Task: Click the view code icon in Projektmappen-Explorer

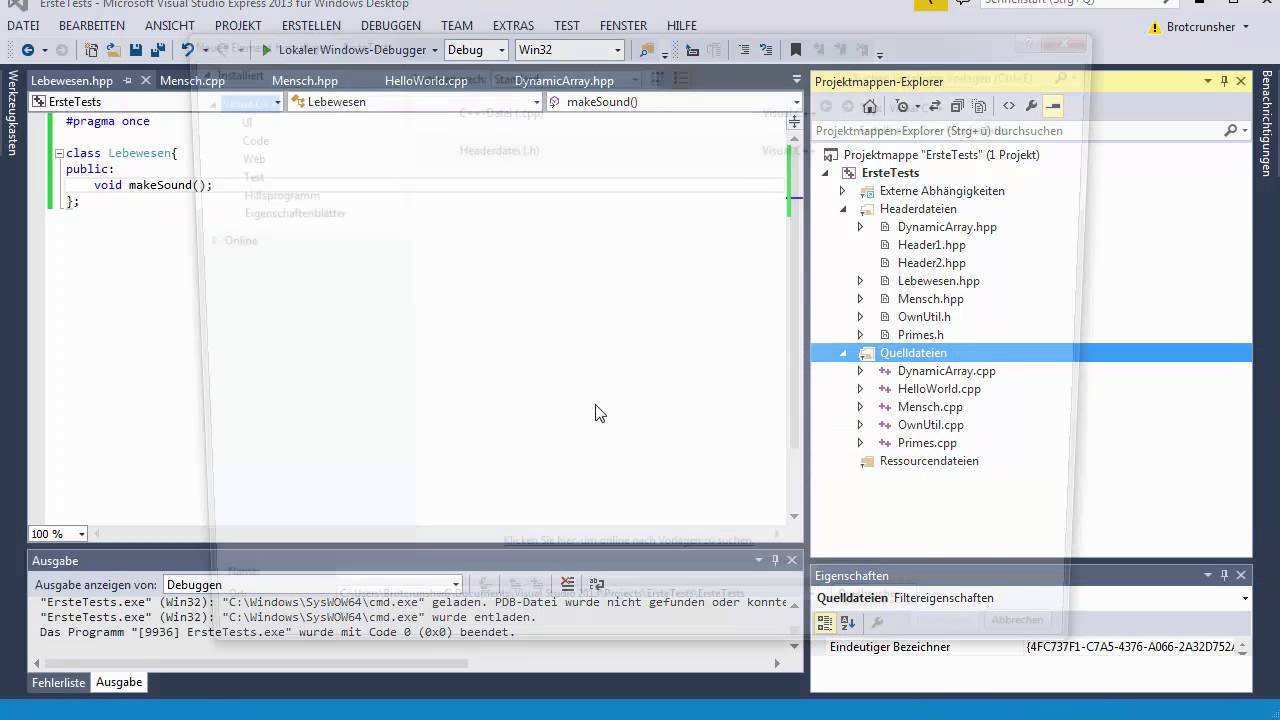Action: click(x=1008, y=106)
